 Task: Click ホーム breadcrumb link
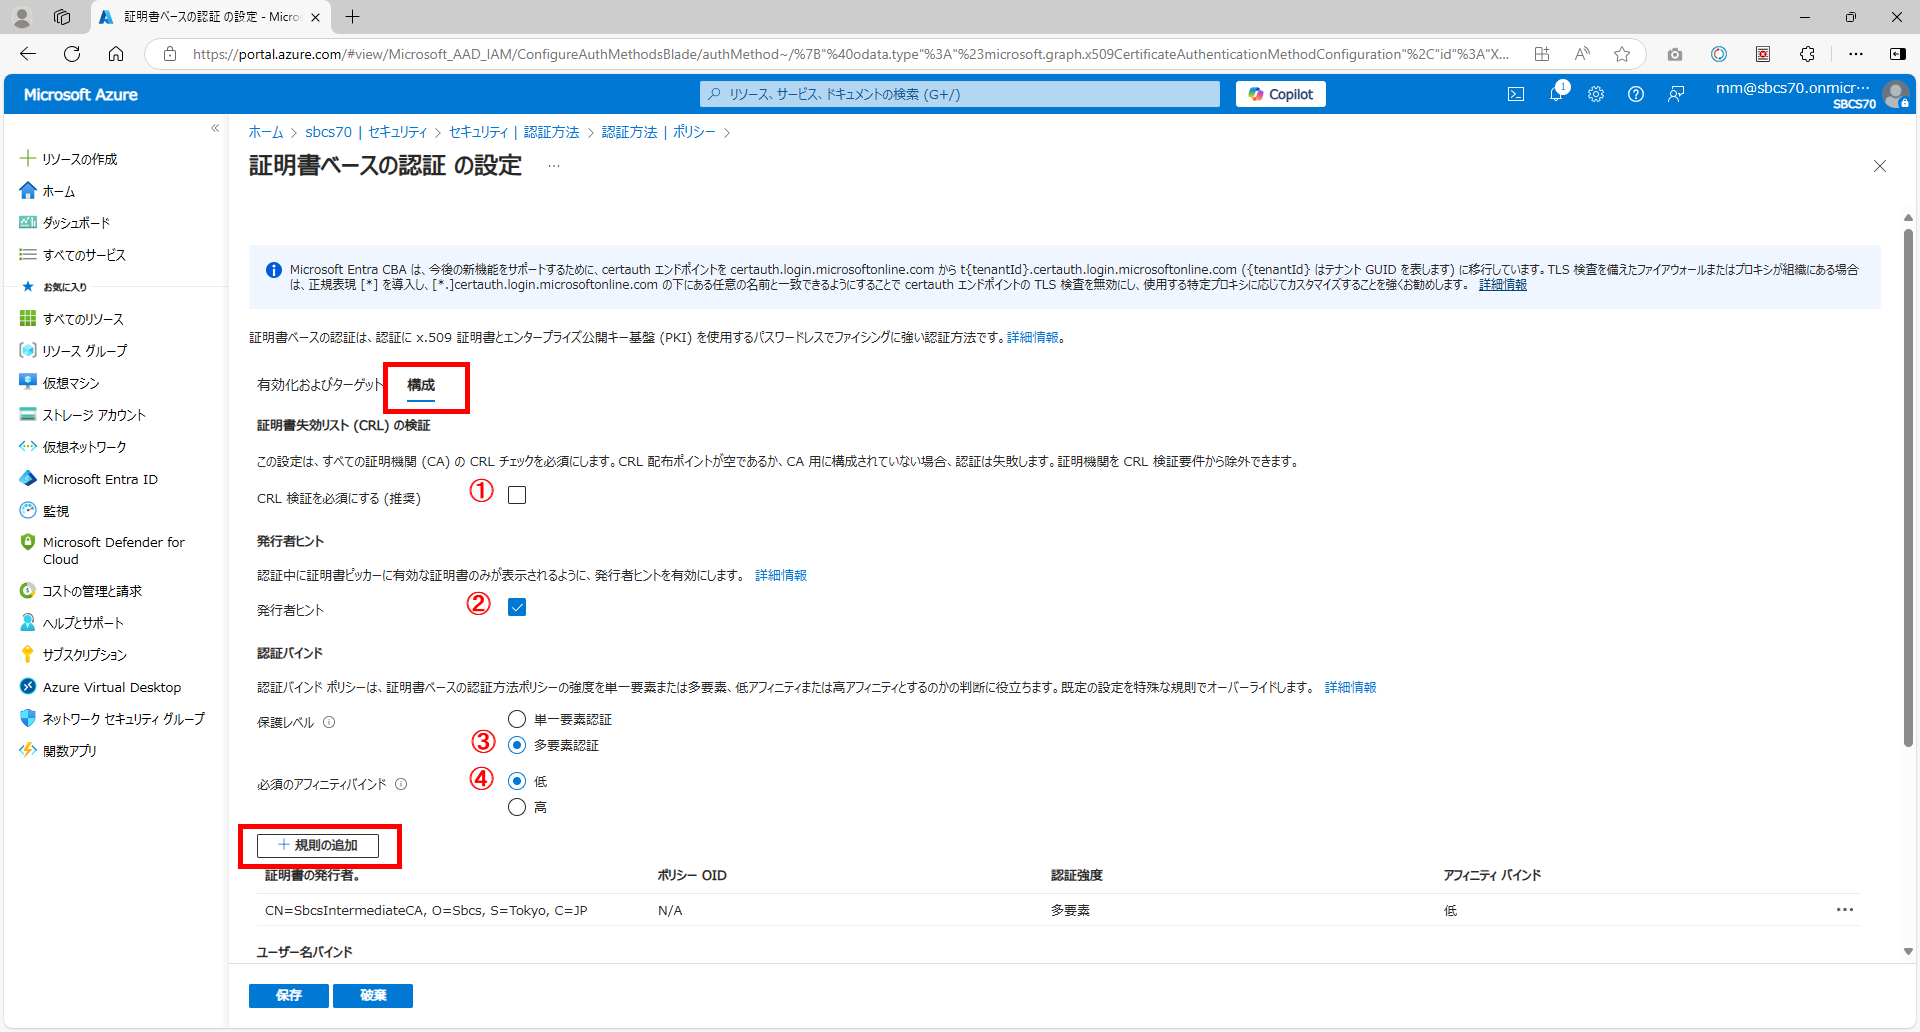[x=266, y=132]
